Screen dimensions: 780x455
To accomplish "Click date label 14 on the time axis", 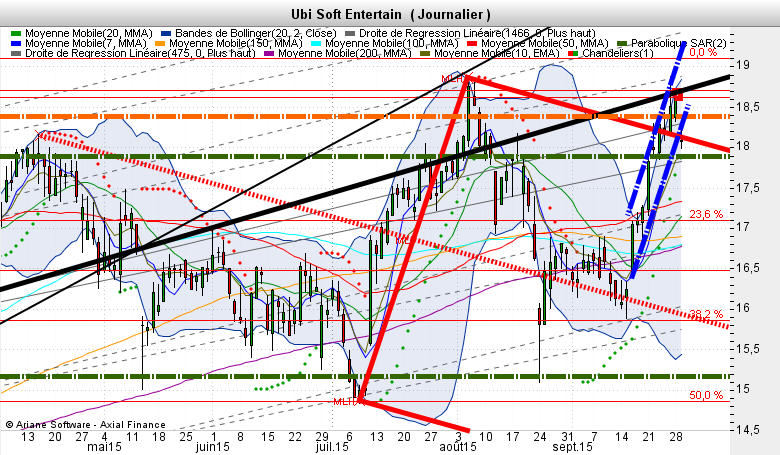I will pyautogui.click(x=621, y=437).
